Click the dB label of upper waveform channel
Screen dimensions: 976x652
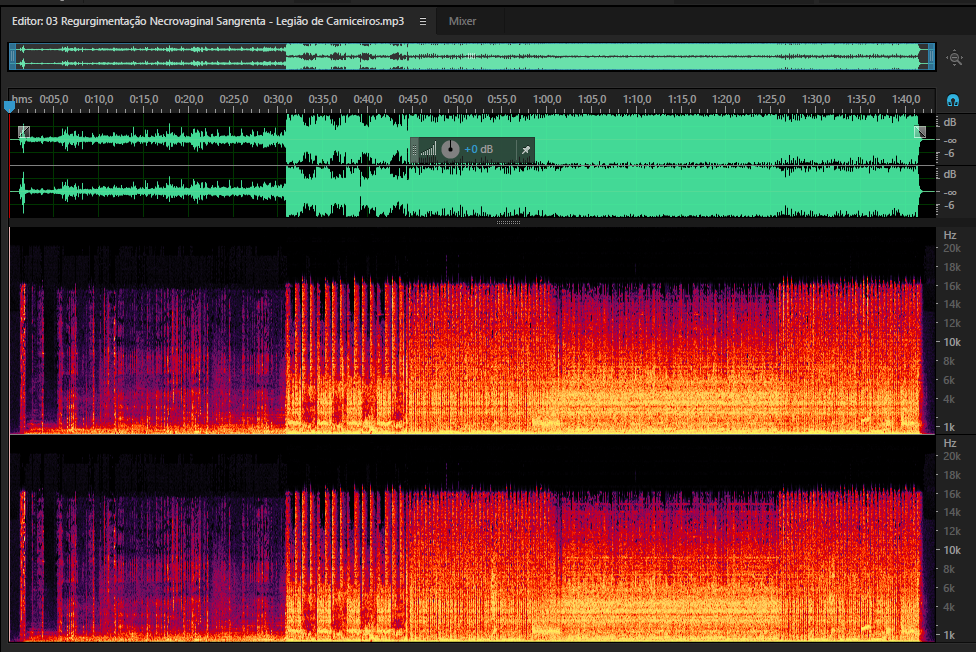(x=950, y=122)
